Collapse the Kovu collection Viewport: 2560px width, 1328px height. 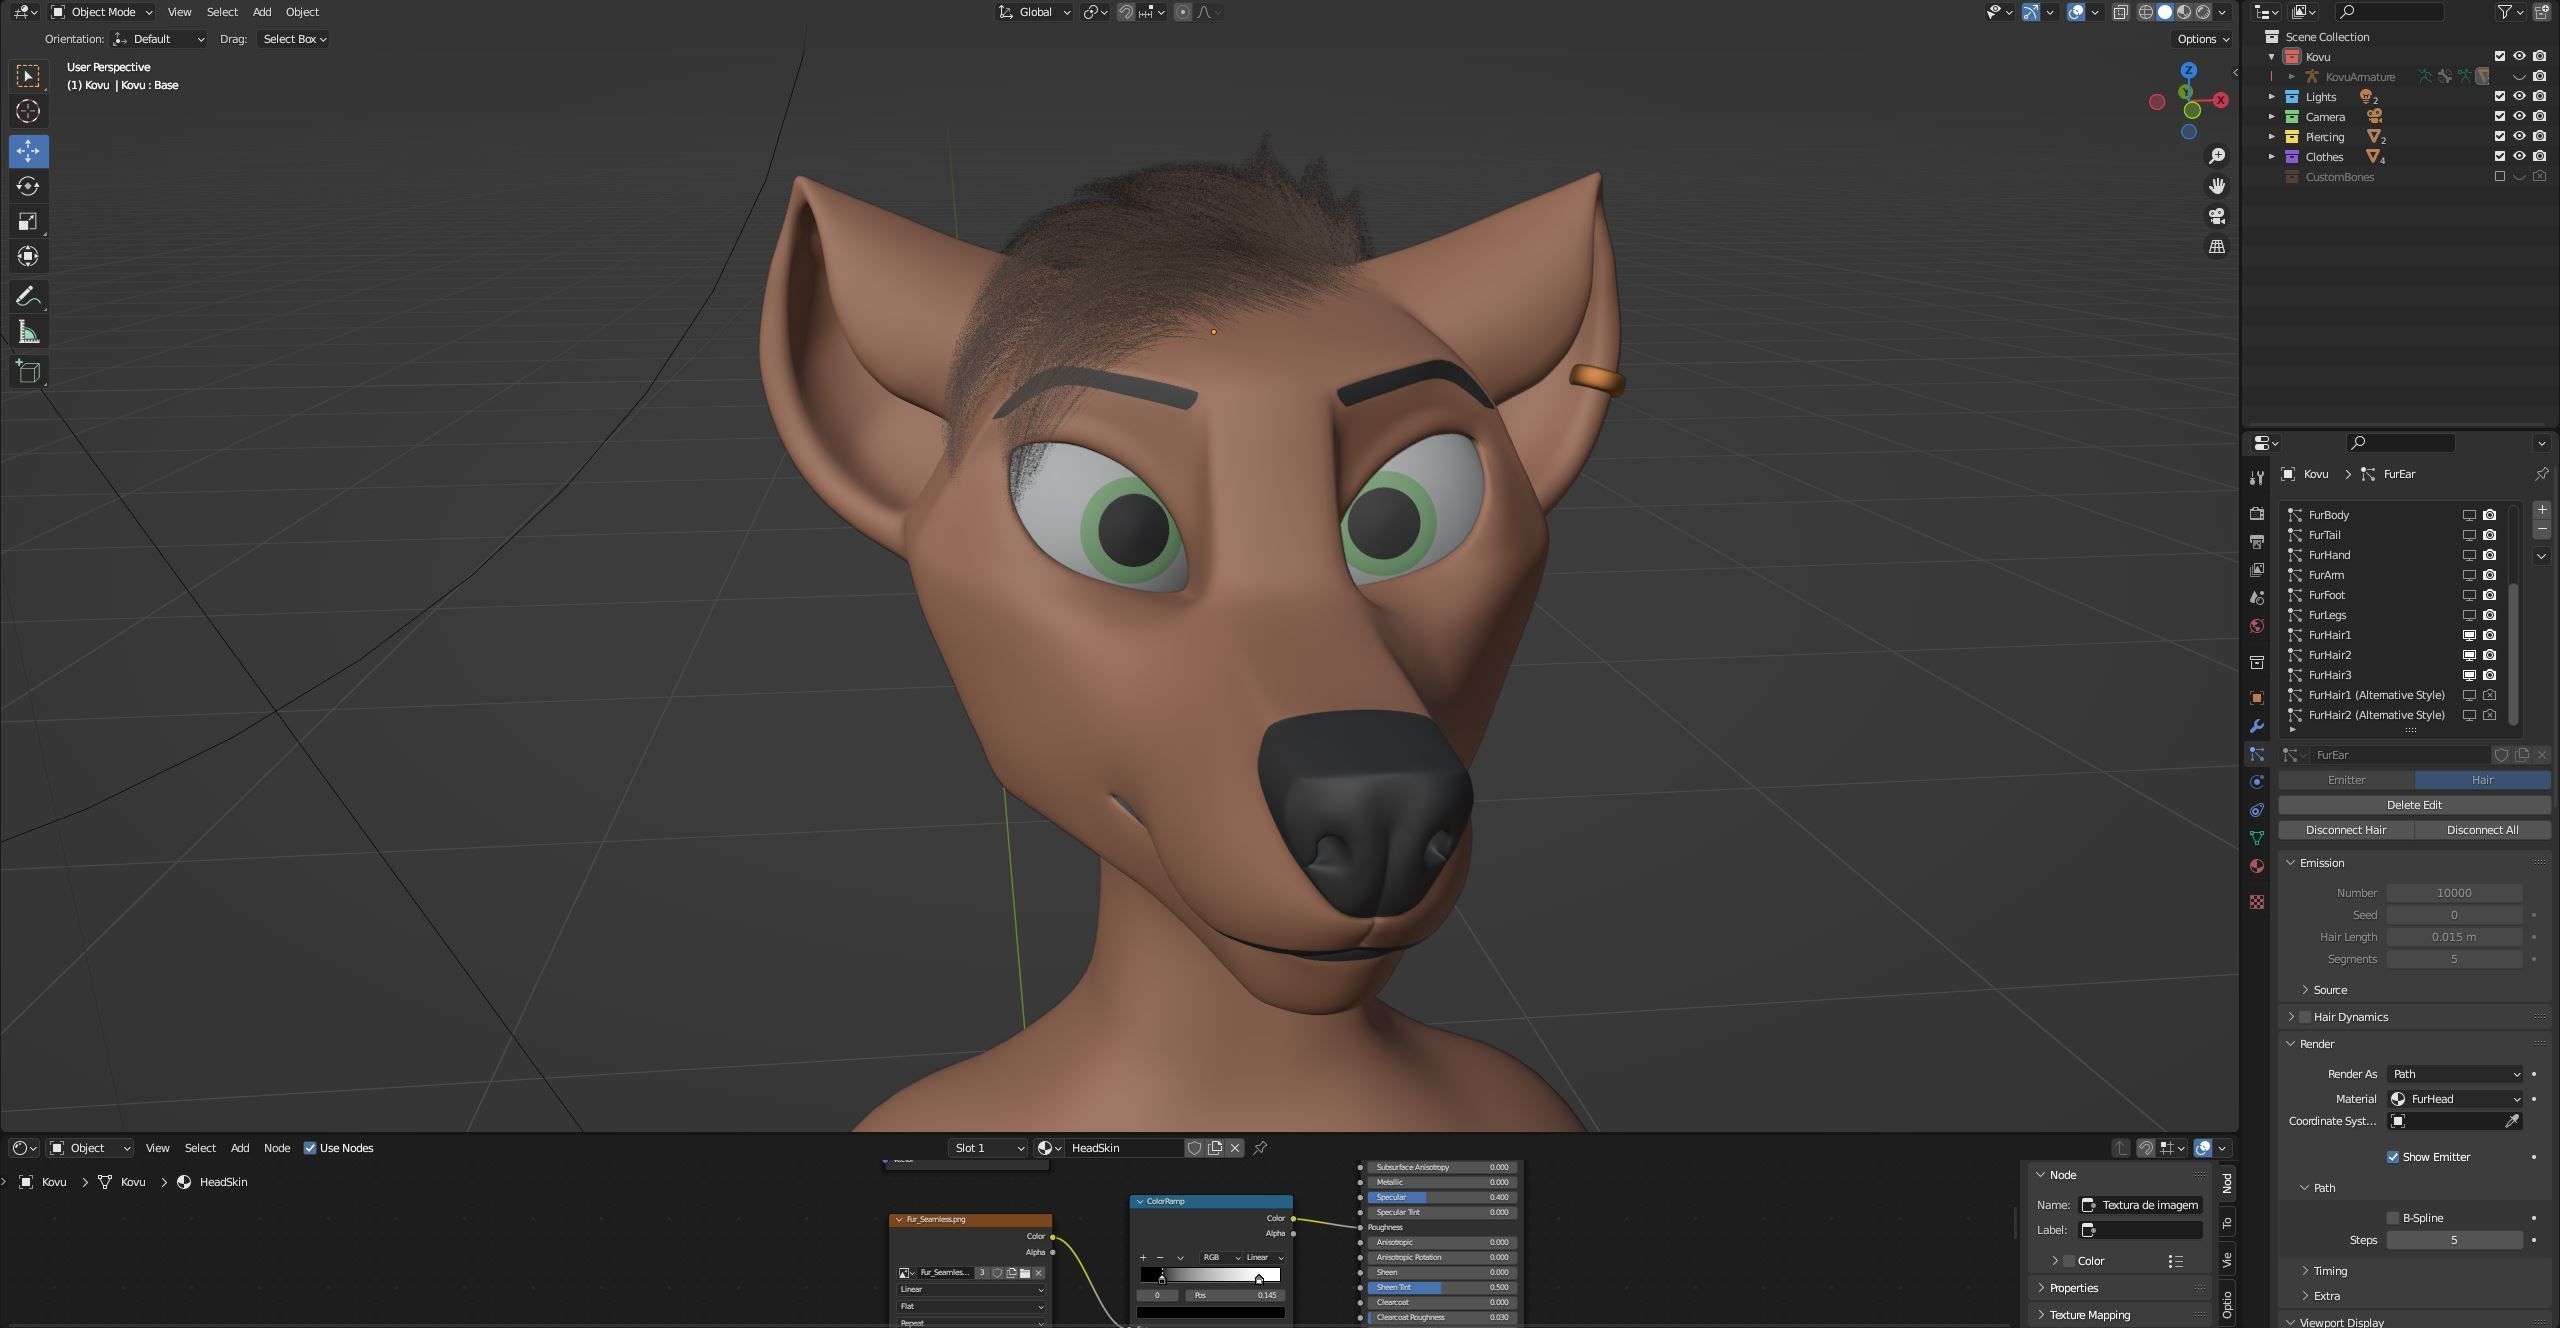(2271, 57)
